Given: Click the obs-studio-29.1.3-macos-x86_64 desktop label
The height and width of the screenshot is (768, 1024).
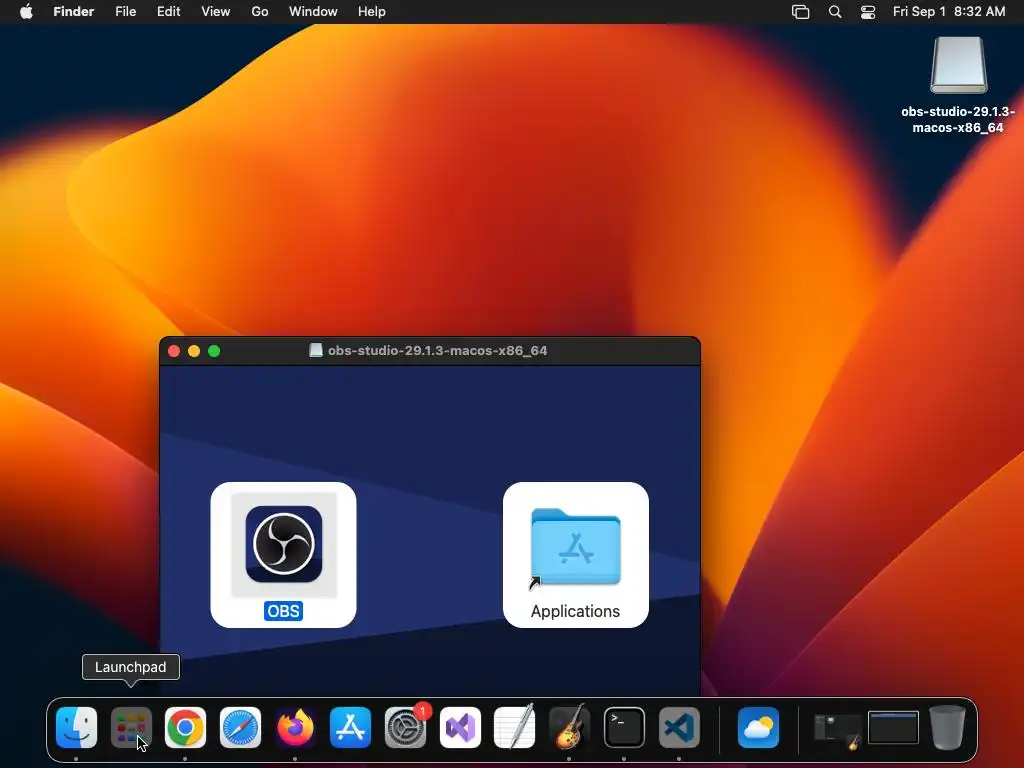Looking at the screenshot, I should (958, 120).
